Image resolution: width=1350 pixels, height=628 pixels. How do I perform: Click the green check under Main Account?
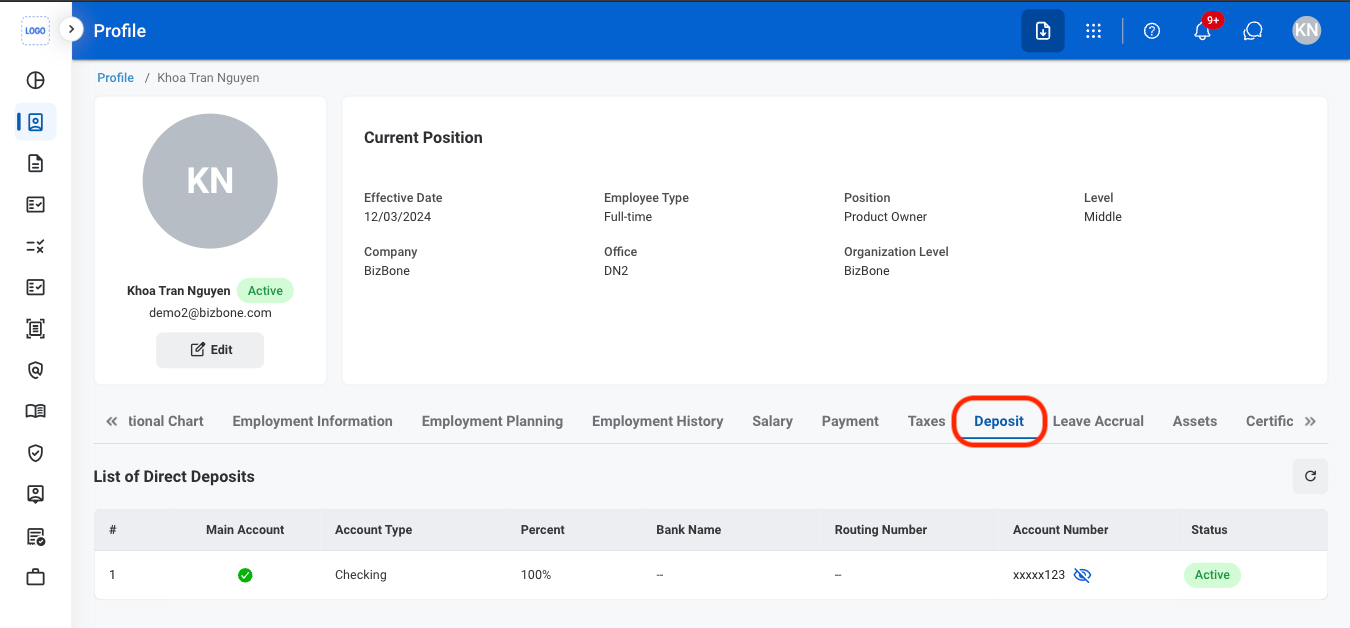coord(245,575)
